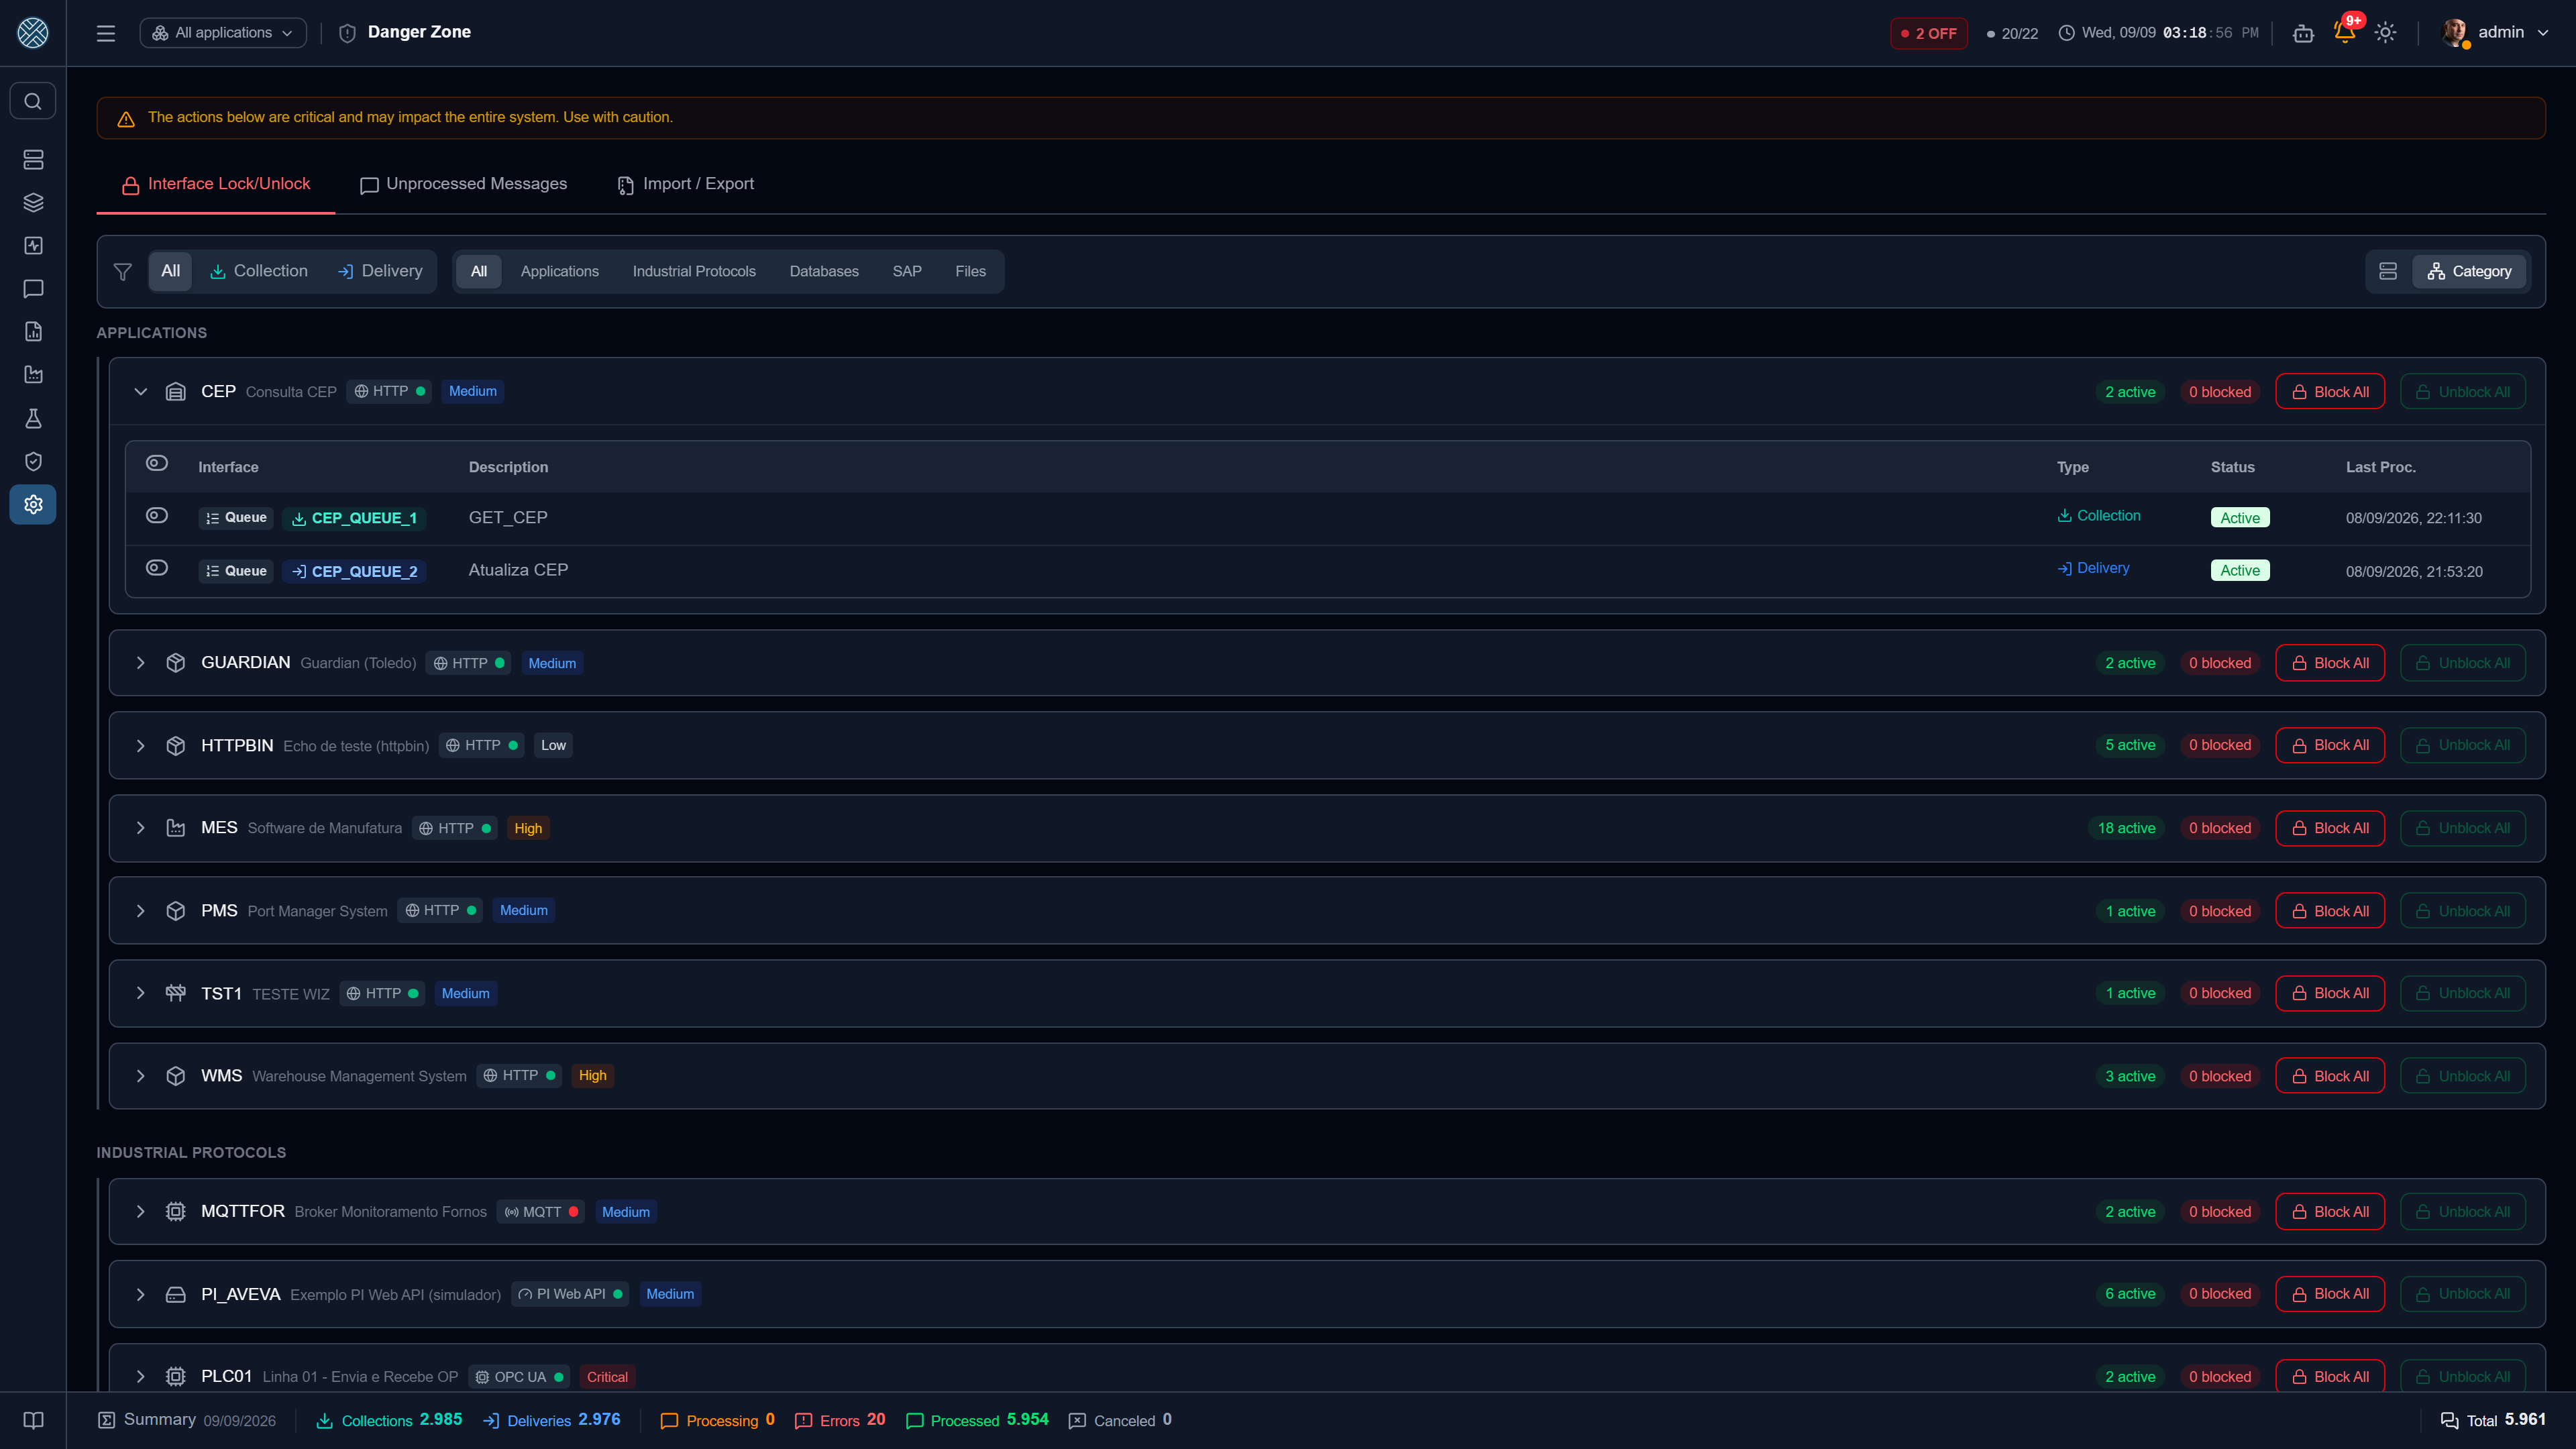The image size is (2576, 1449).
Task: Toggle eye icon for CEP_QUEUE_2 row
Action: [157, 568]
